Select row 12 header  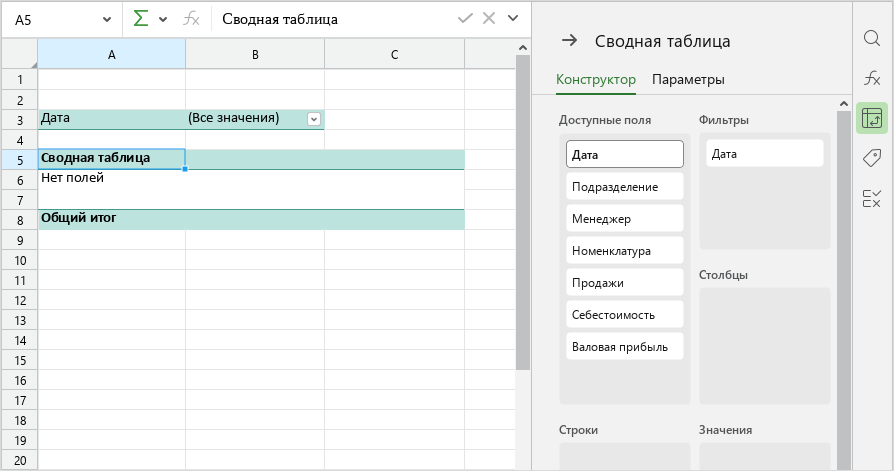click(20, 301)
